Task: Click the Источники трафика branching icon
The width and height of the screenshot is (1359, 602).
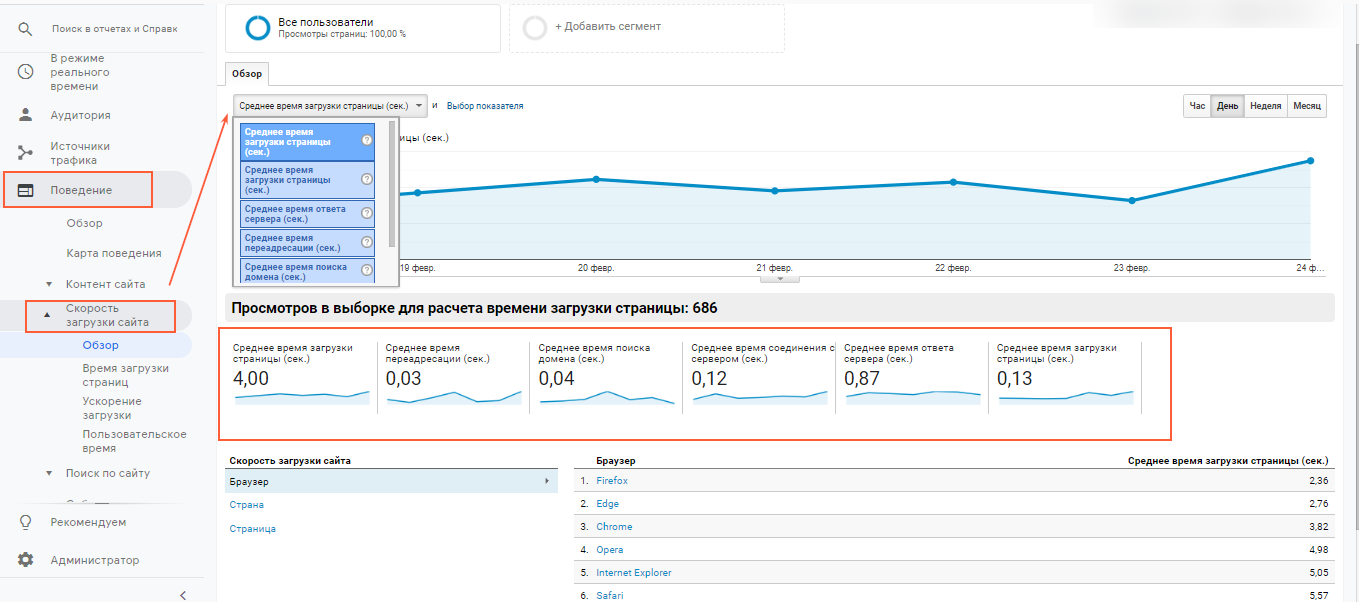Action: coord(26,153)
